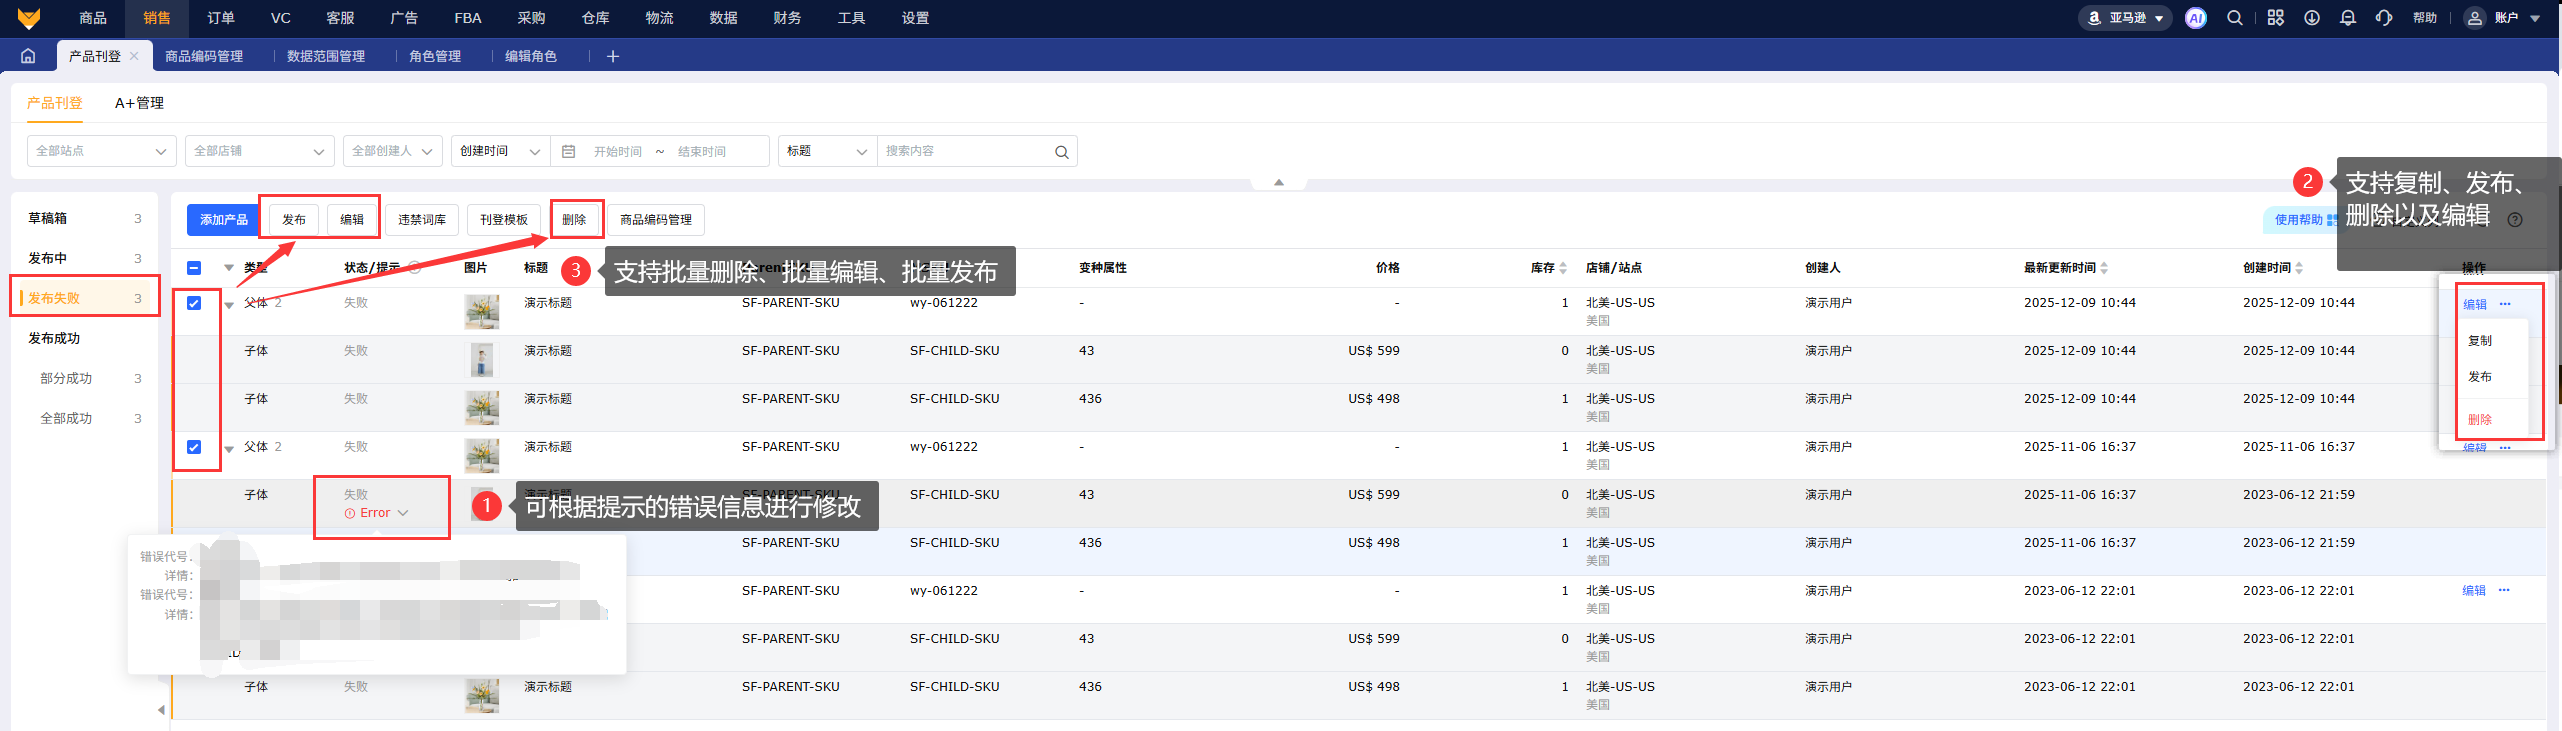Click the blue 添加产品 button

point(223,220)
